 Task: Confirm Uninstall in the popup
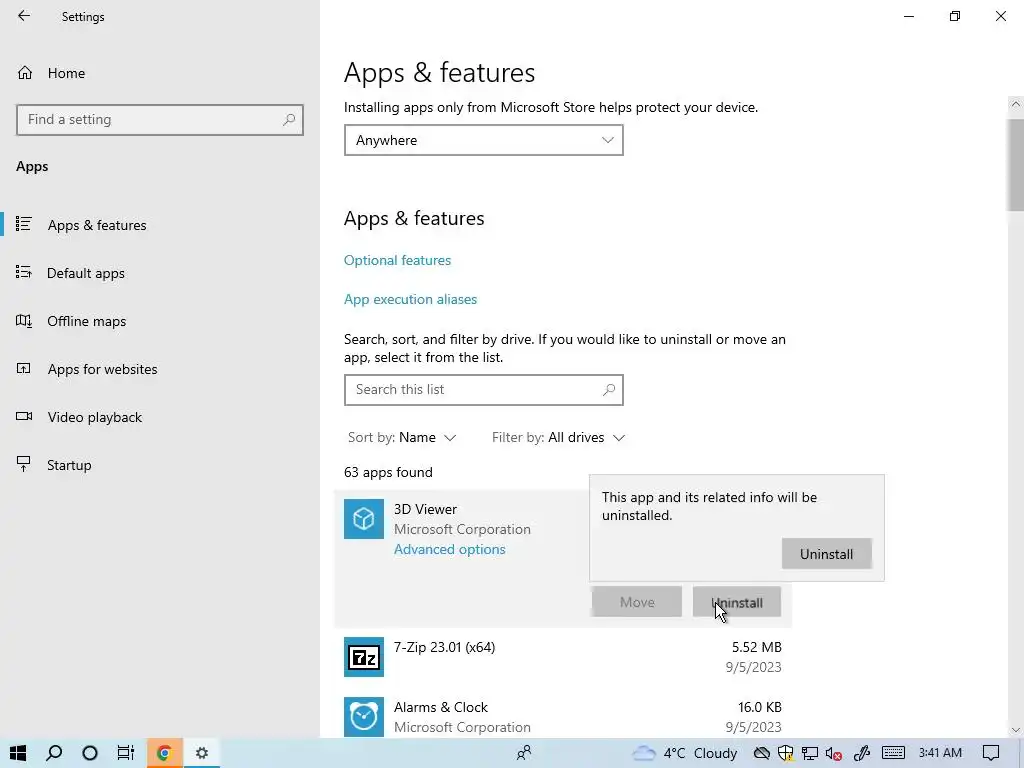[x=826, y=554]
